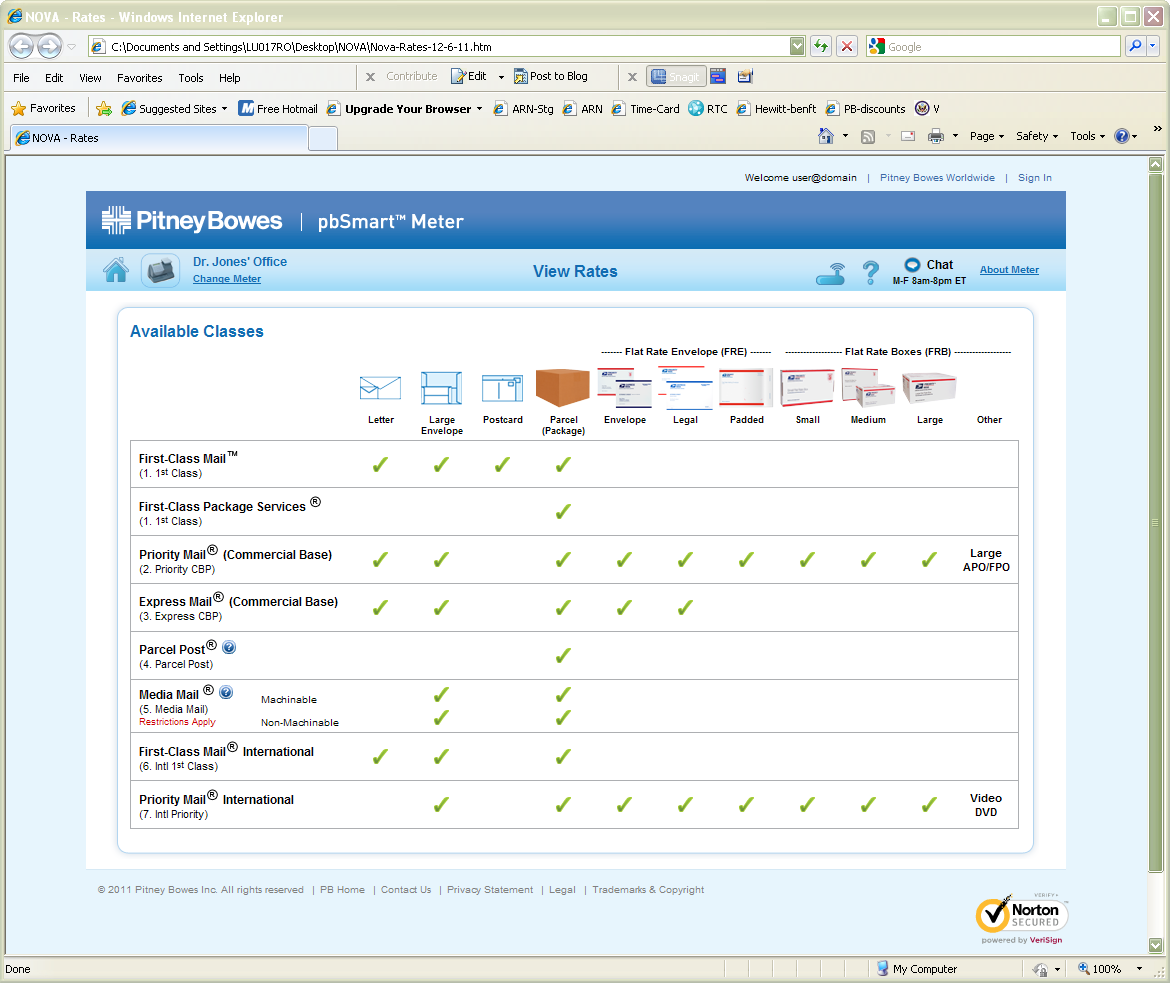Screen dimensions: 1170x983
Task: Open the Help menu
Action: [x=230, y=78]
